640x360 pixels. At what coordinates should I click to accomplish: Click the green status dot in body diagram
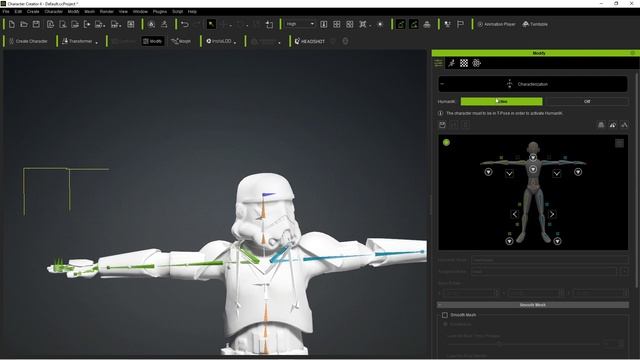[446, 142]
